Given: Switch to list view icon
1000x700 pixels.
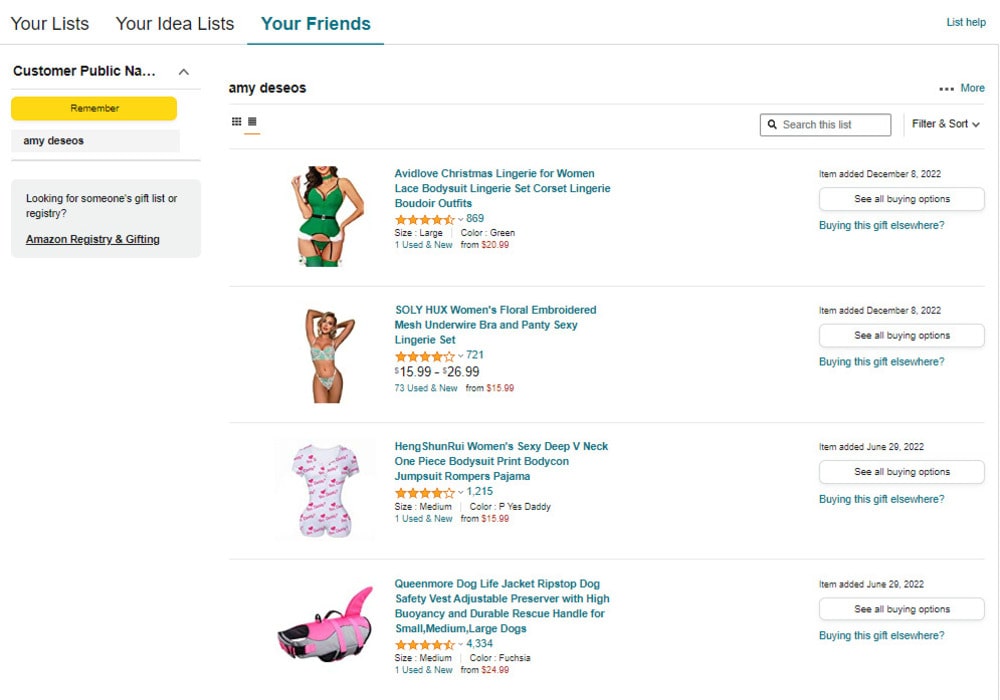Looking at the screenshot, I should 252,122.
